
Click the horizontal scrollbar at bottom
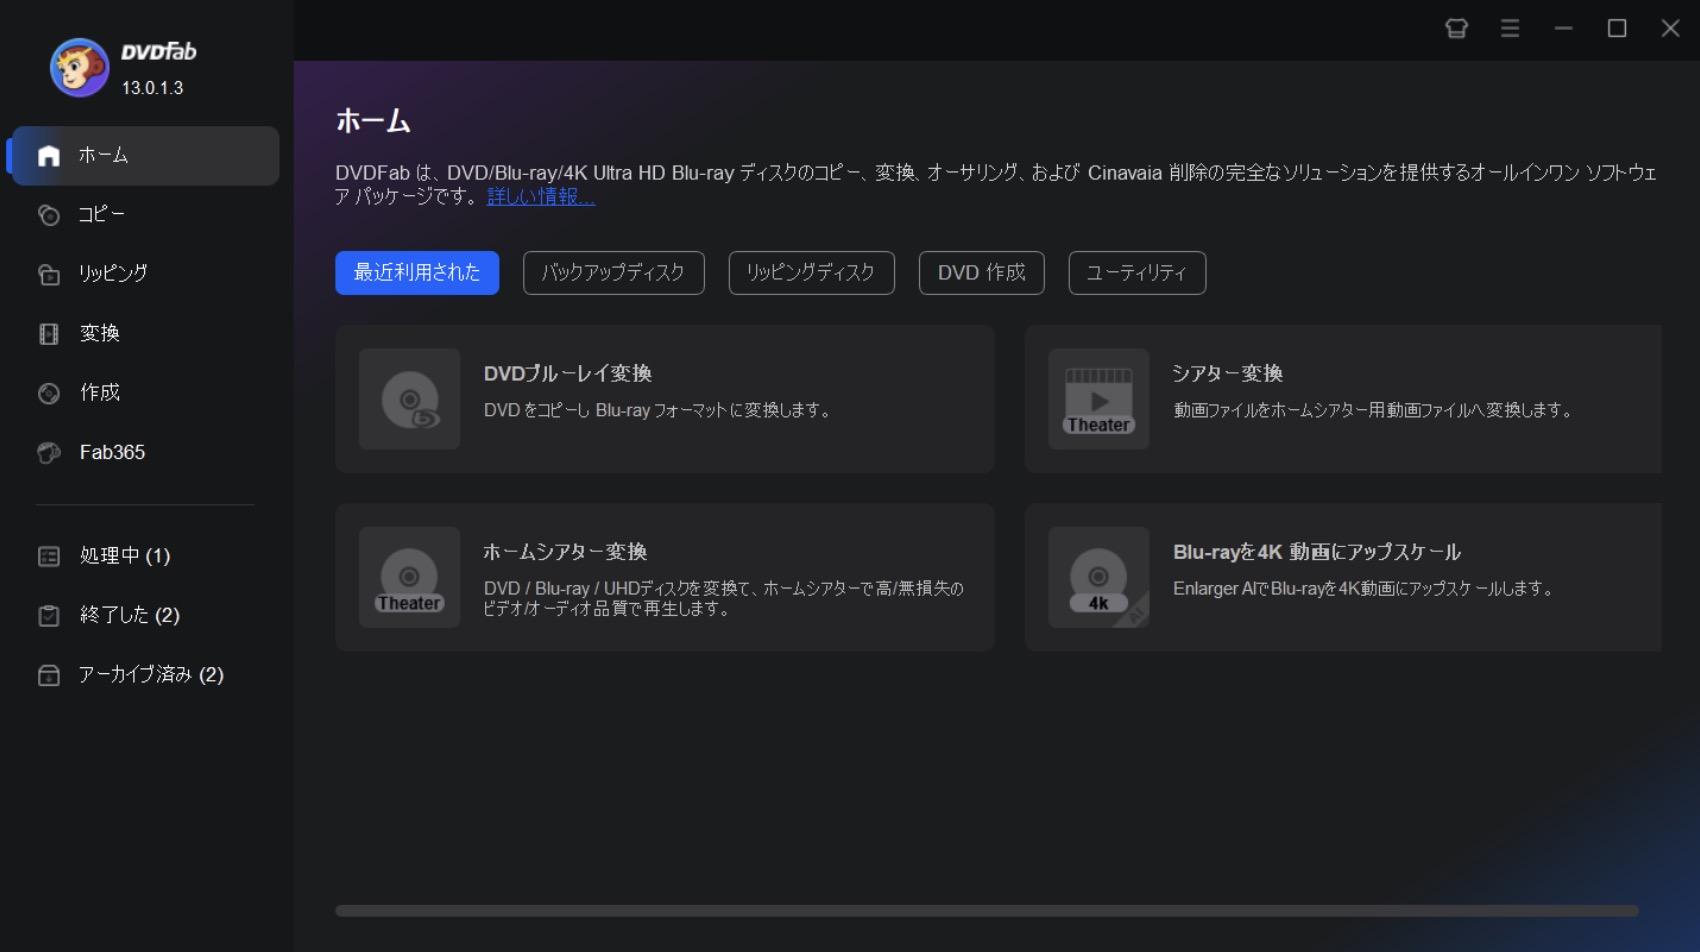click(987, 911)
